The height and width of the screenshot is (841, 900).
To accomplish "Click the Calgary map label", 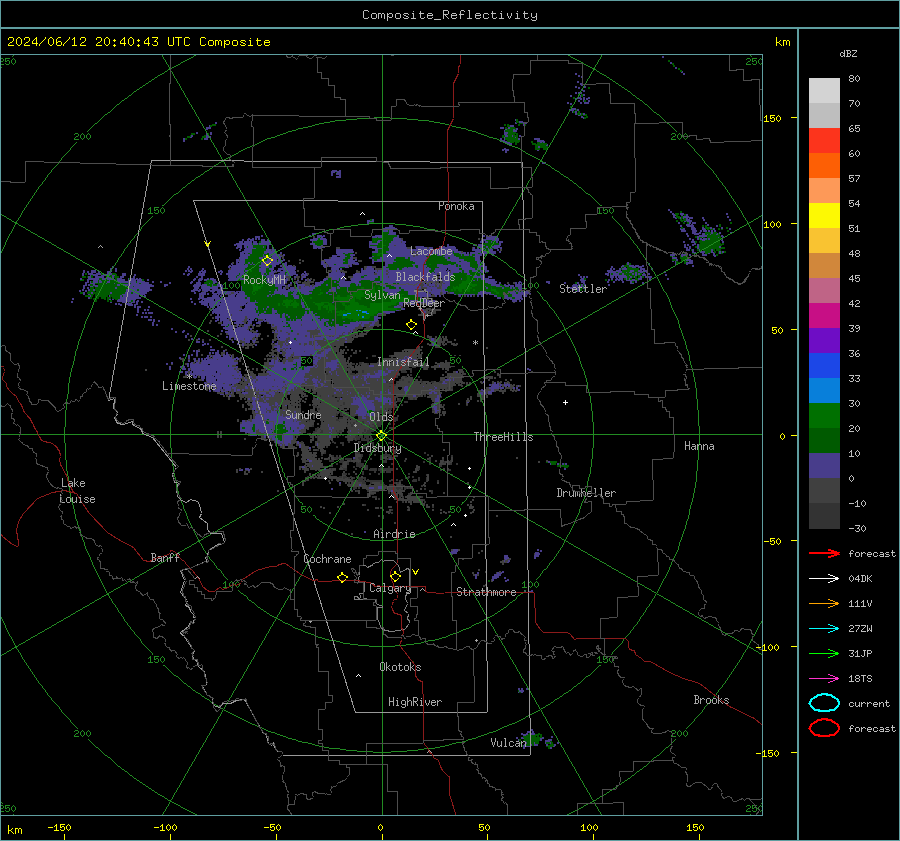I will [x=390, y=588].
